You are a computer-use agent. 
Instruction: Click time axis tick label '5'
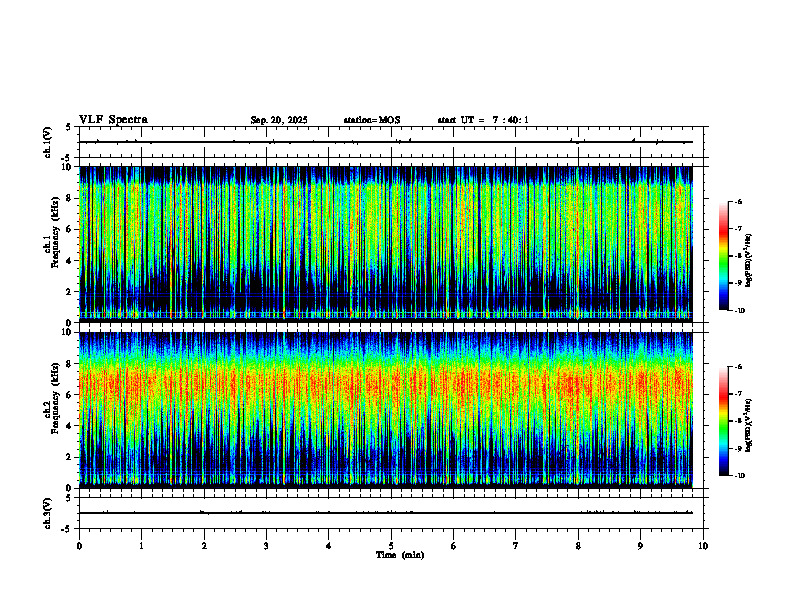tap(391, 546)
